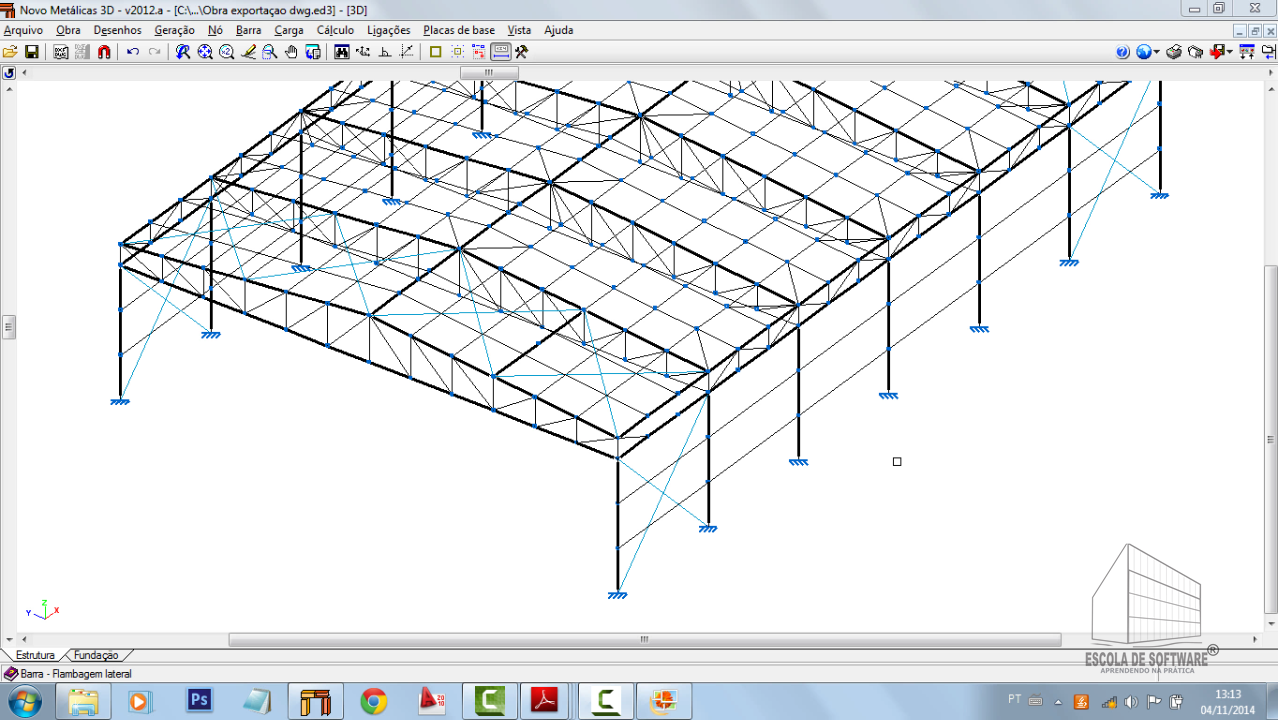Open the Cálculo menu
This screenshot has width=1278, height=720.
(x=335, y=30)
